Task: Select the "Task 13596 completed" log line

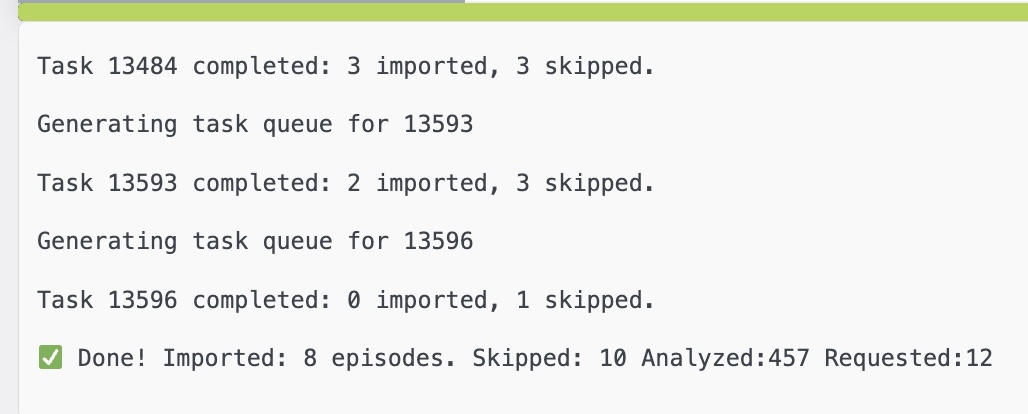Action: point(346,300)
